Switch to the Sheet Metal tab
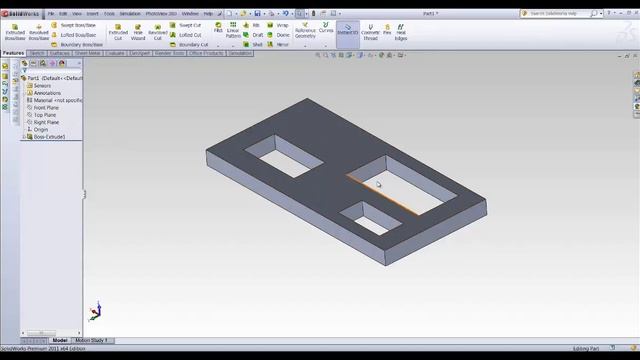Screen dimensions: 640x360 coord(87,53)
